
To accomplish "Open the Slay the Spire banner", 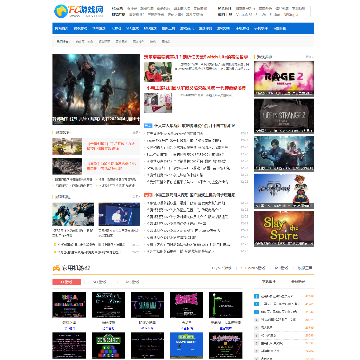I will coord(284,229).
